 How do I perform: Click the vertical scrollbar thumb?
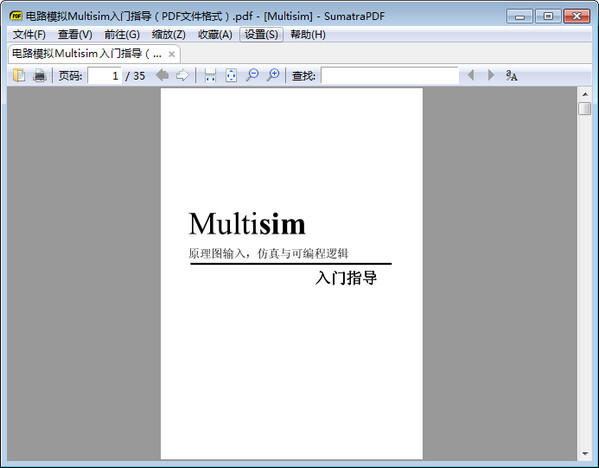click(584, 108)
